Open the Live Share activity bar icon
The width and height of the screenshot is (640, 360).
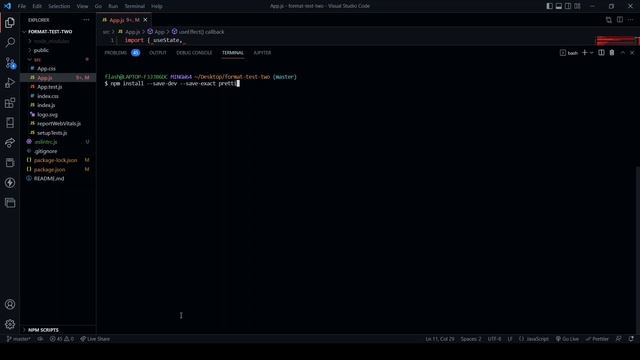[10, 142]
